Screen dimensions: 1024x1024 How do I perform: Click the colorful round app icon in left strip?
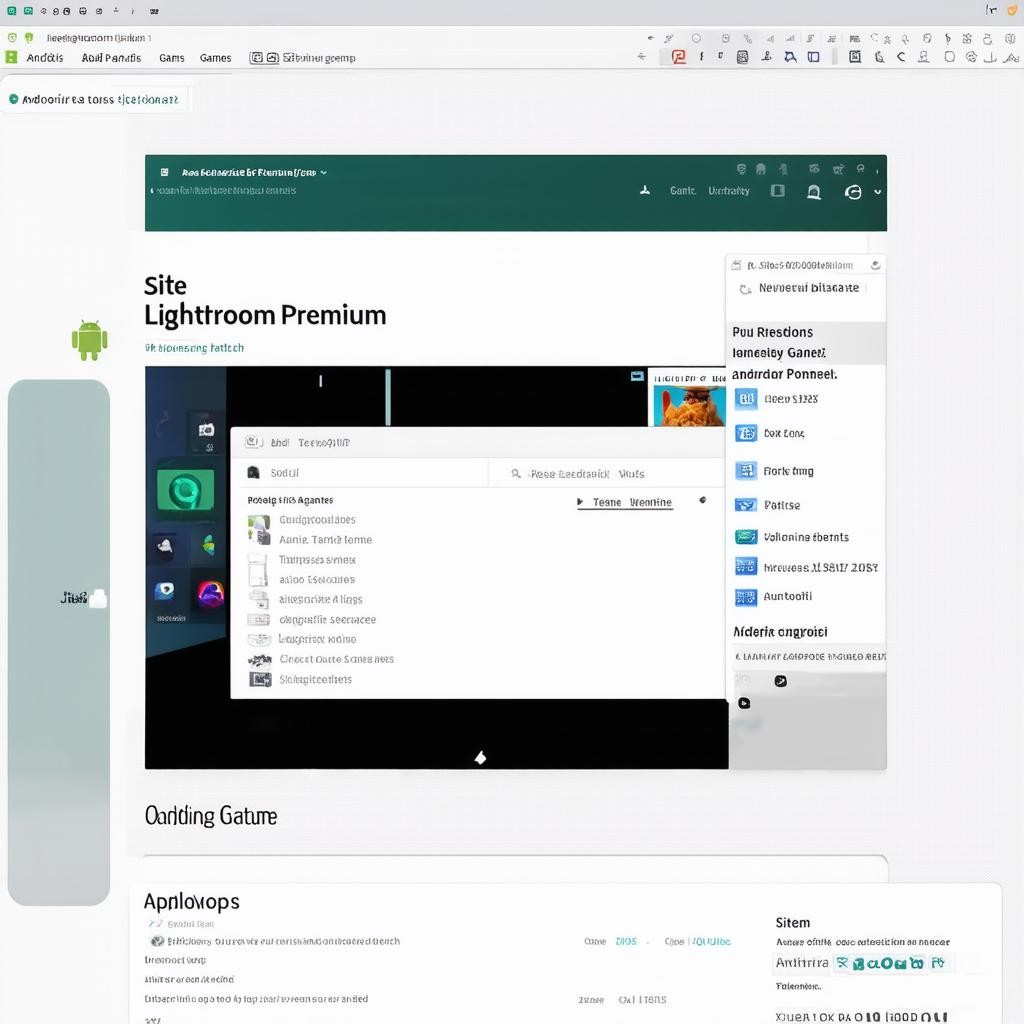click(x=211, y=593)
